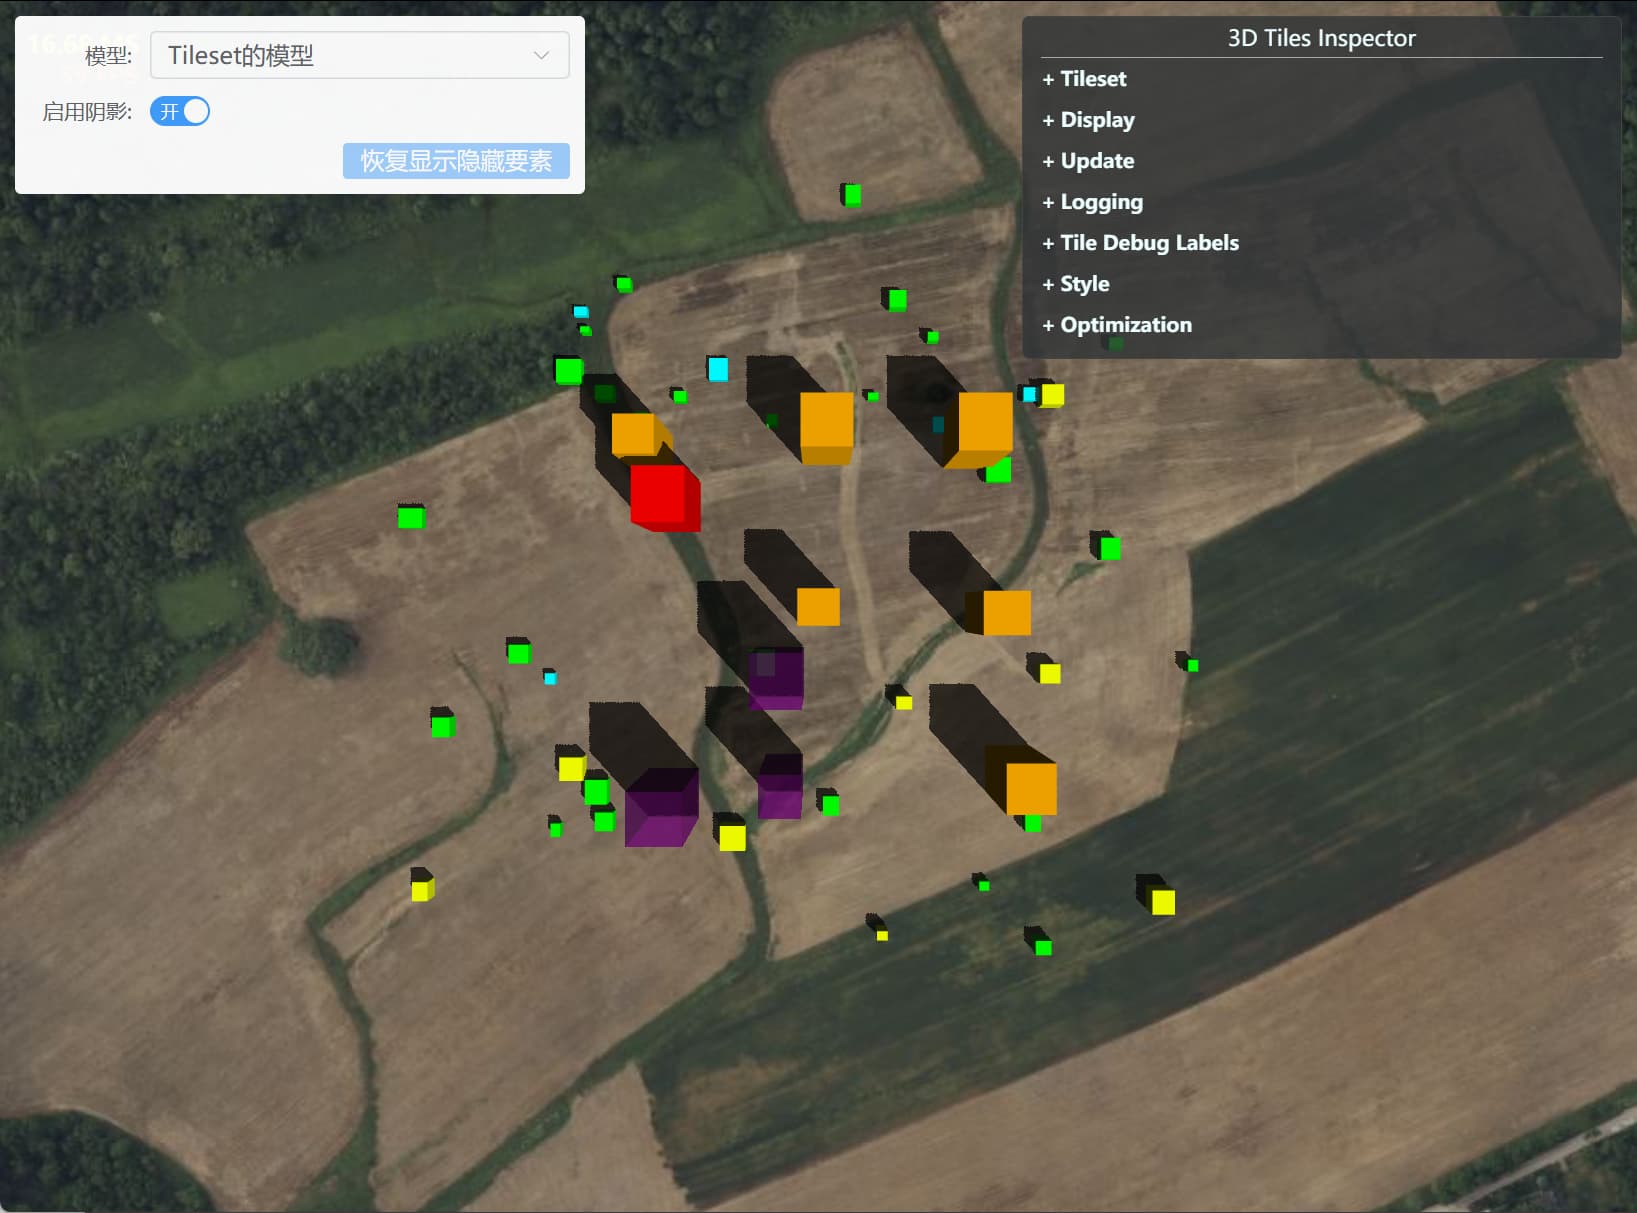The height and width of the screenshot is (1213, 1637).
Task: Pick the largest purple cube
Action: [x=659, y=808]
